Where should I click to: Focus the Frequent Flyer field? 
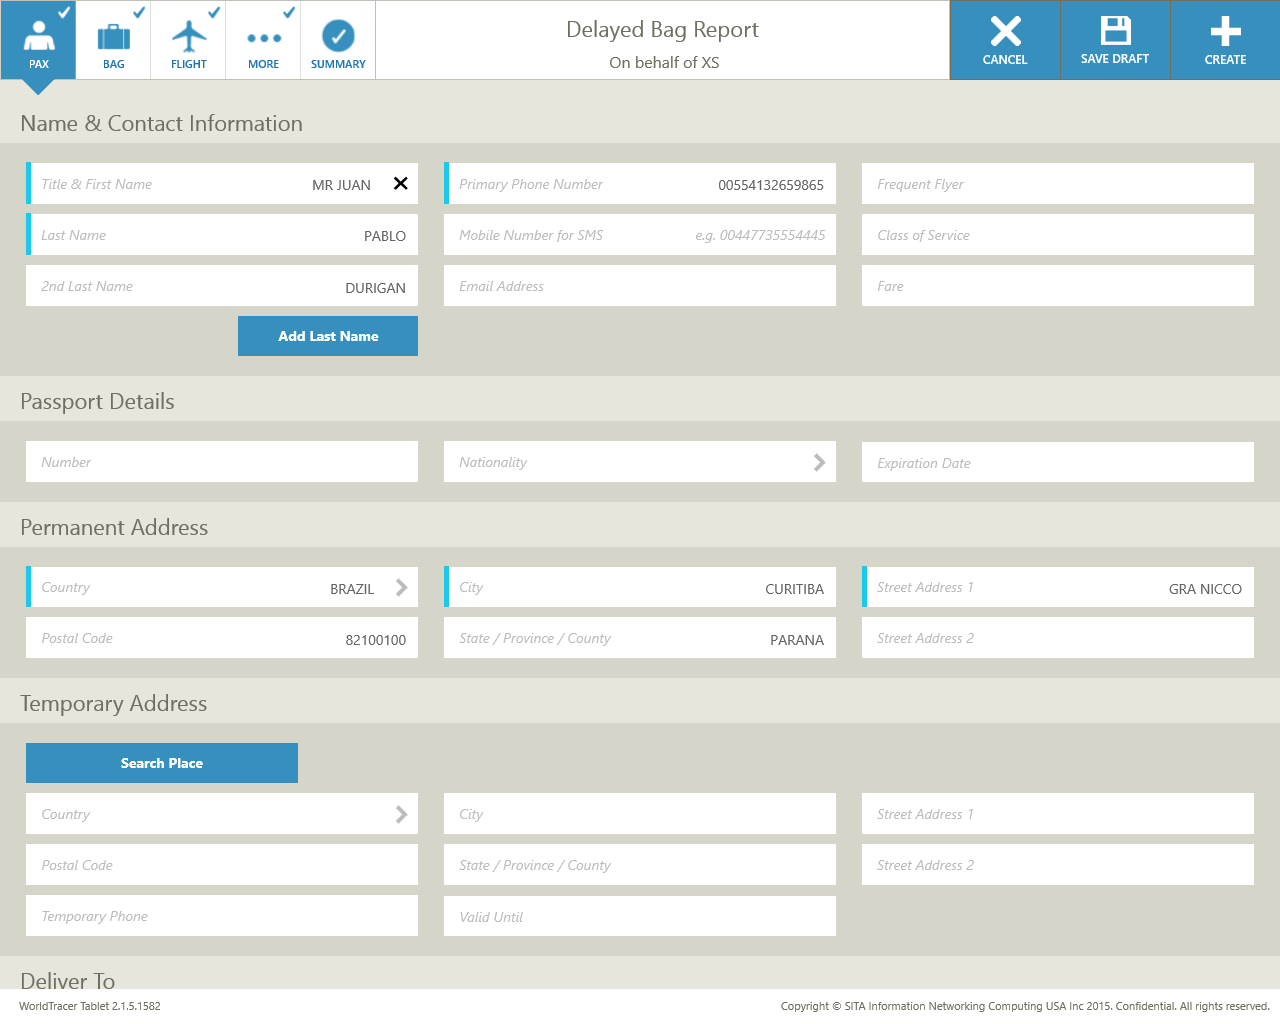point(1058,184)
